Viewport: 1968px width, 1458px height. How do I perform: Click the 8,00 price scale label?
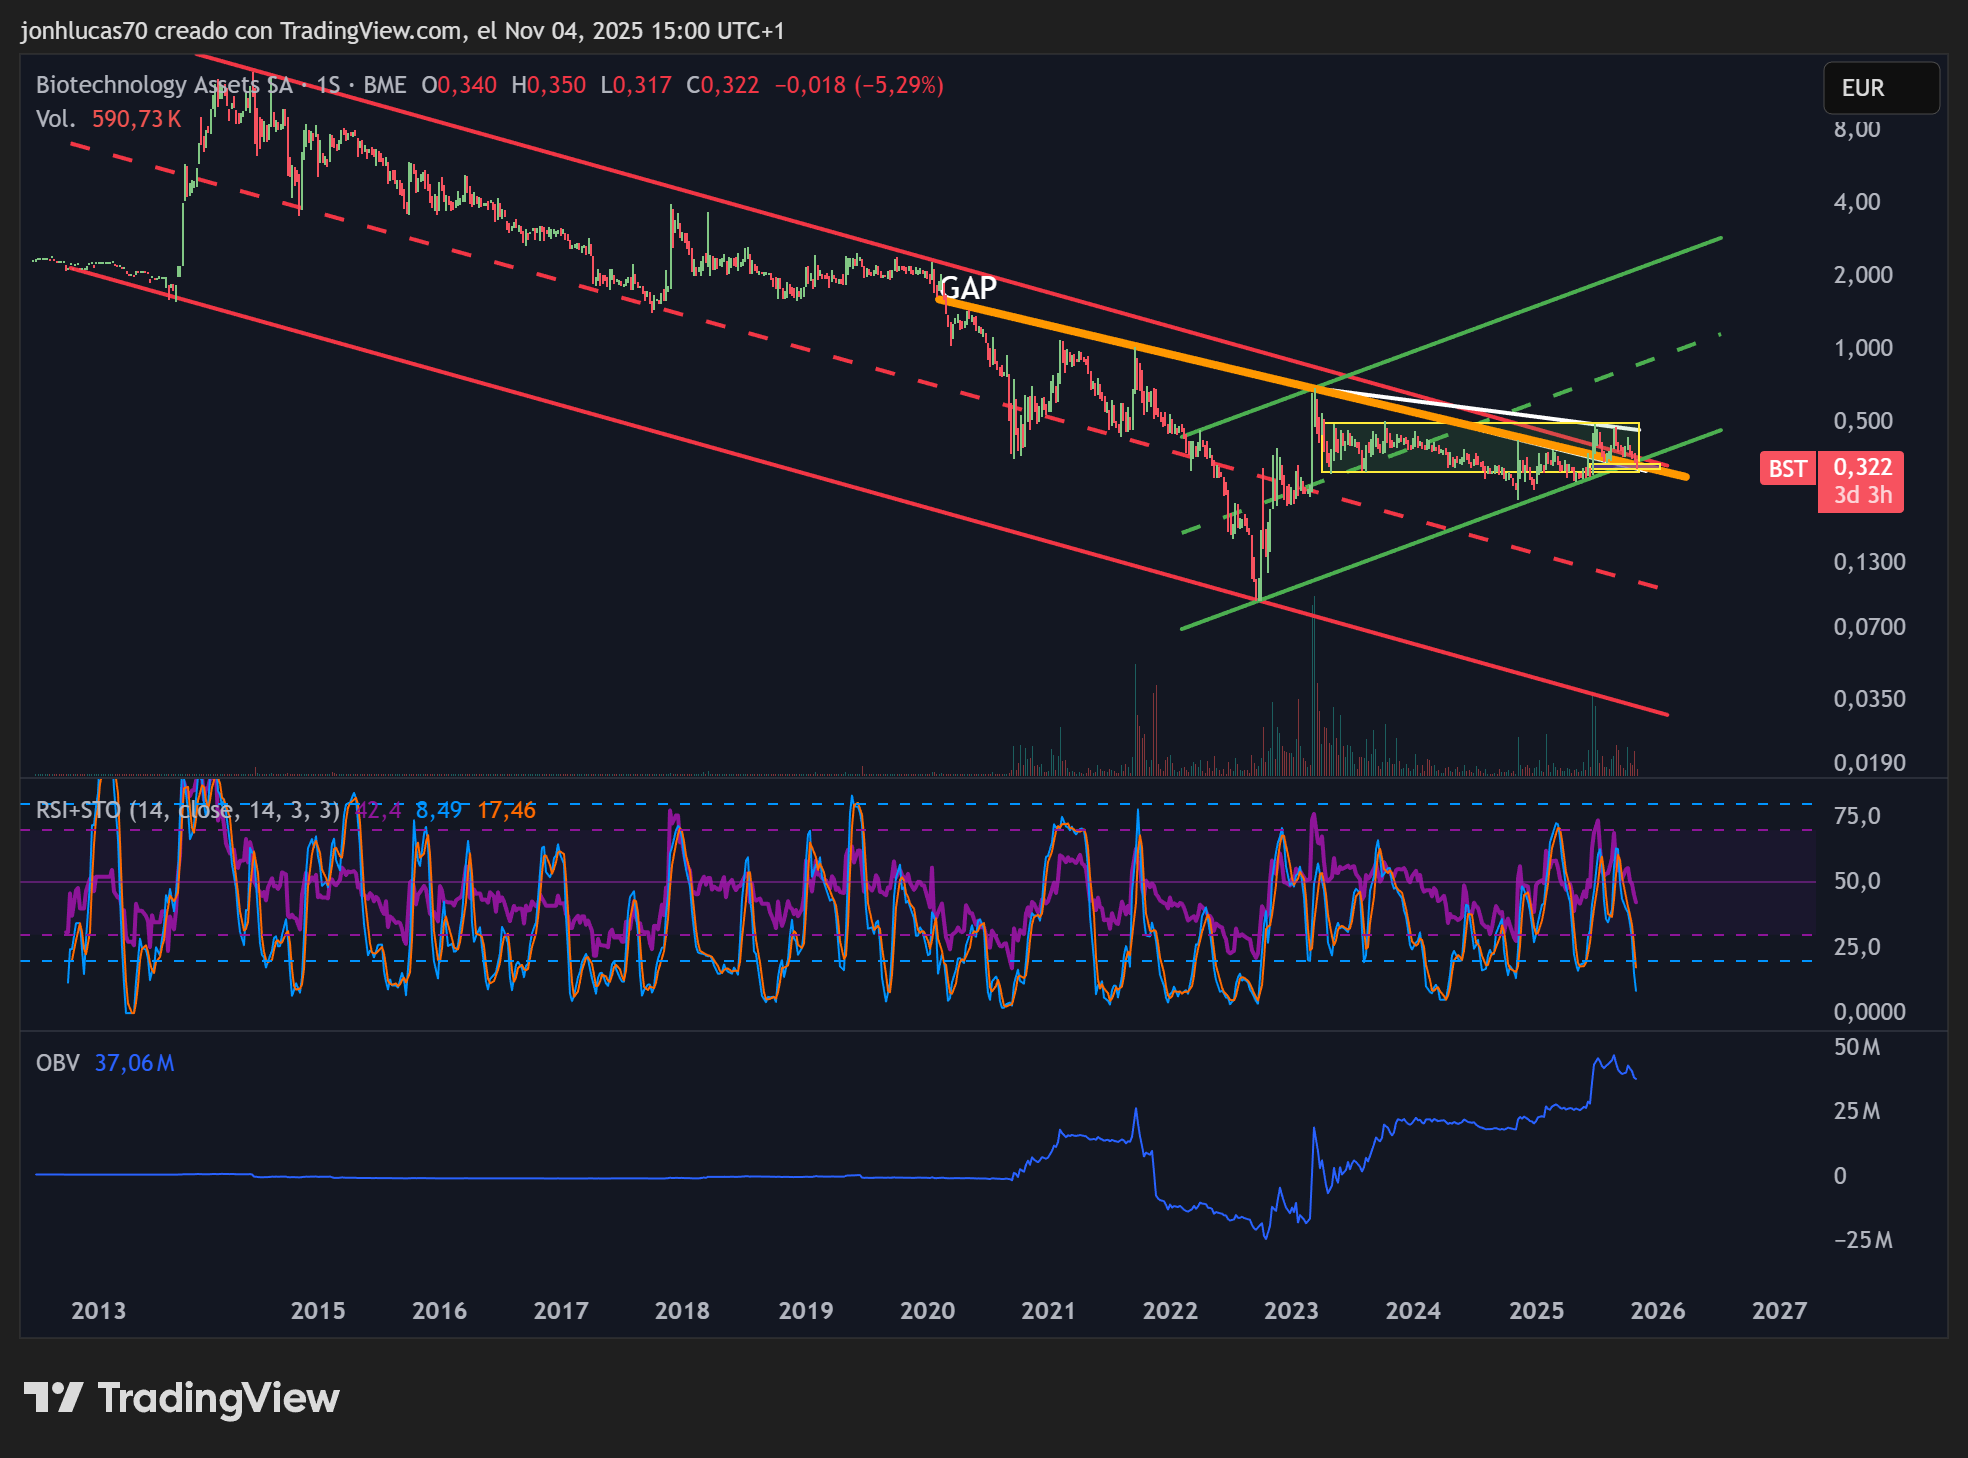[x=1857, y=129]
